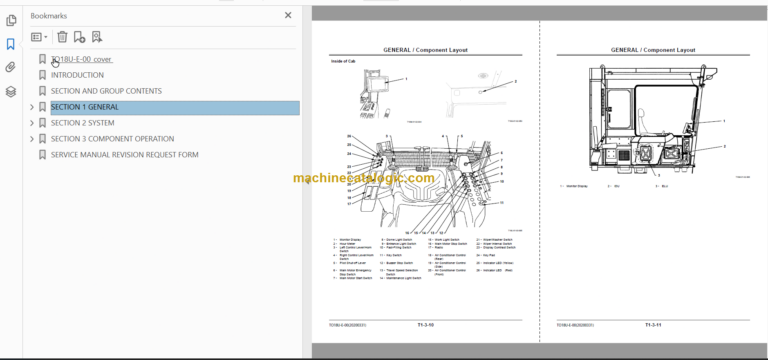Click the Inside of Cab heading
The height and width of the screenshot is (360, 768).
343,61
